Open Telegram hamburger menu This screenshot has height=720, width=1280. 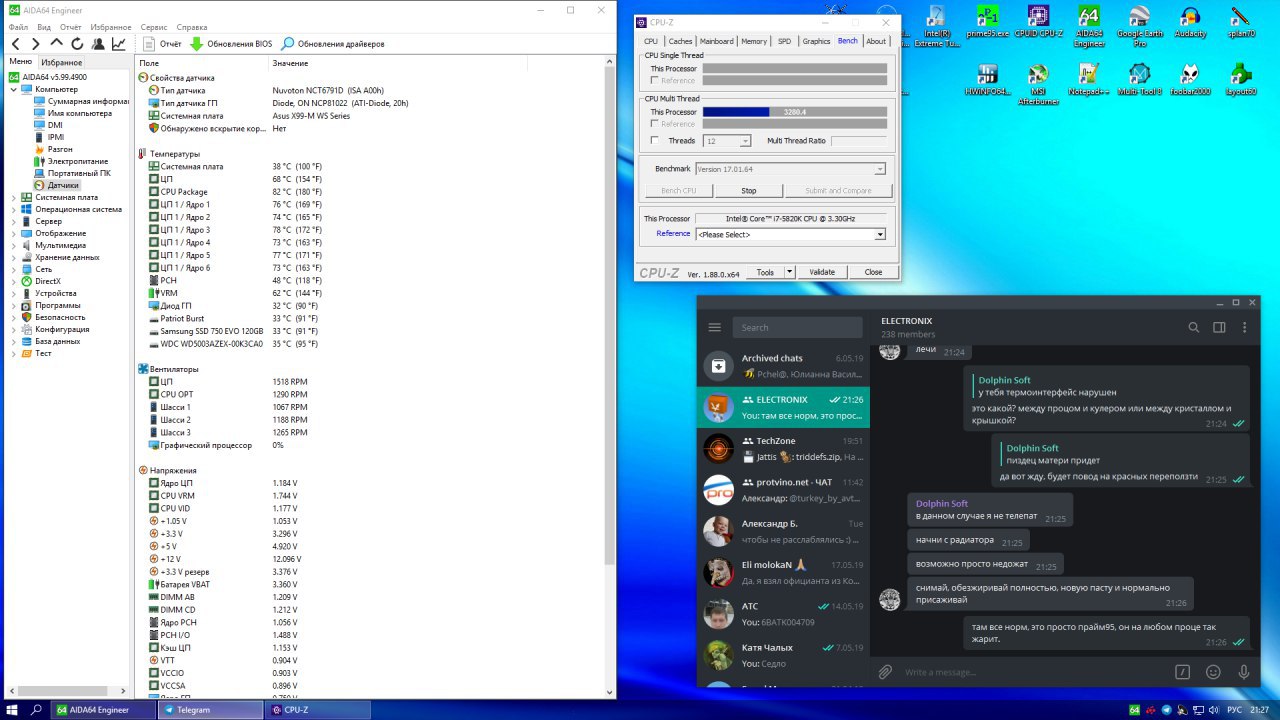tap(714, 327)
